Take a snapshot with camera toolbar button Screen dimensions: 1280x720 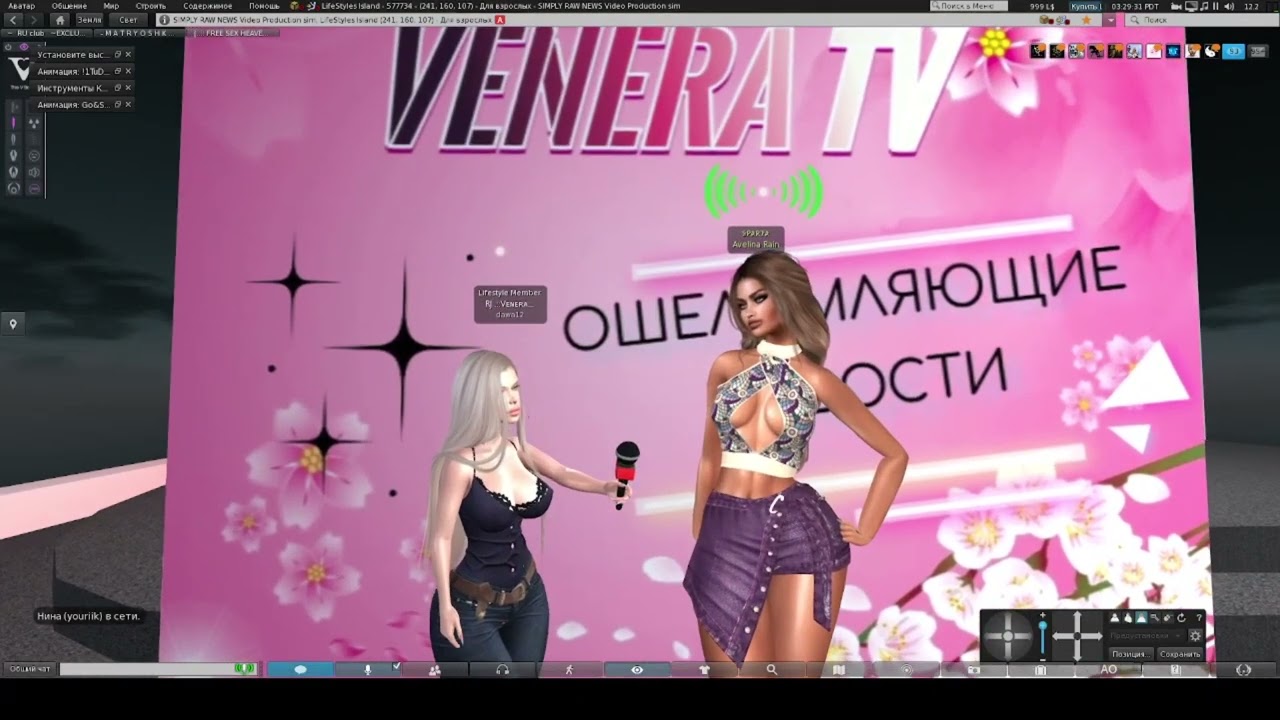[974, 670]
